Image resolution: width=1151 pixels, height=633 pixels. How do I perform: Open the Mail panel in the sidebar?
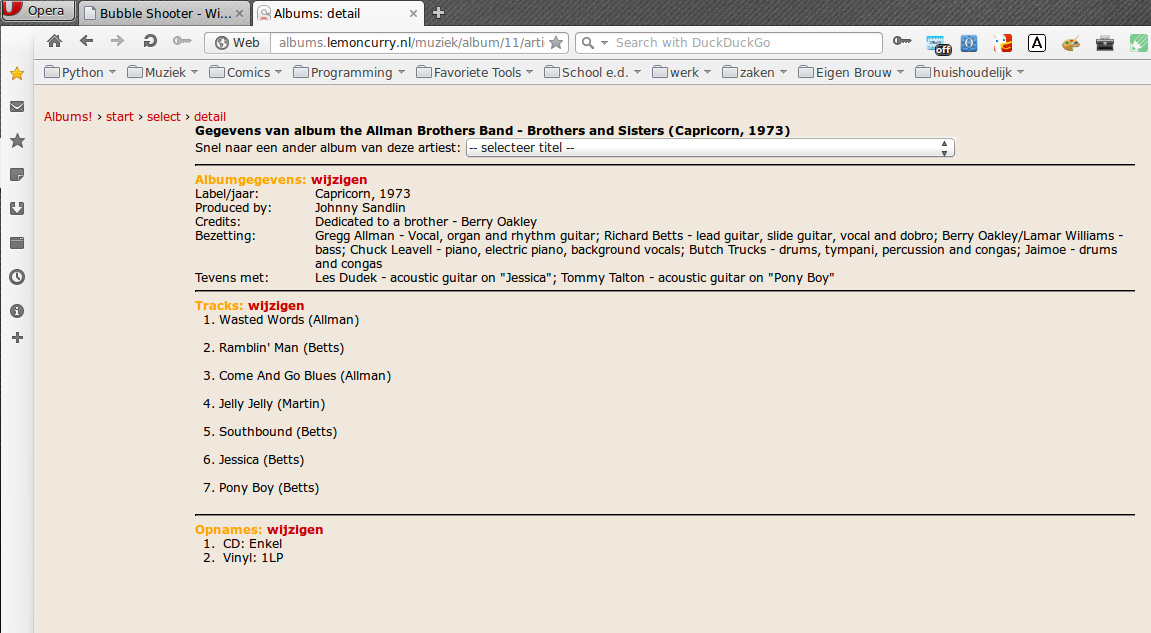(x=17, y=107)
